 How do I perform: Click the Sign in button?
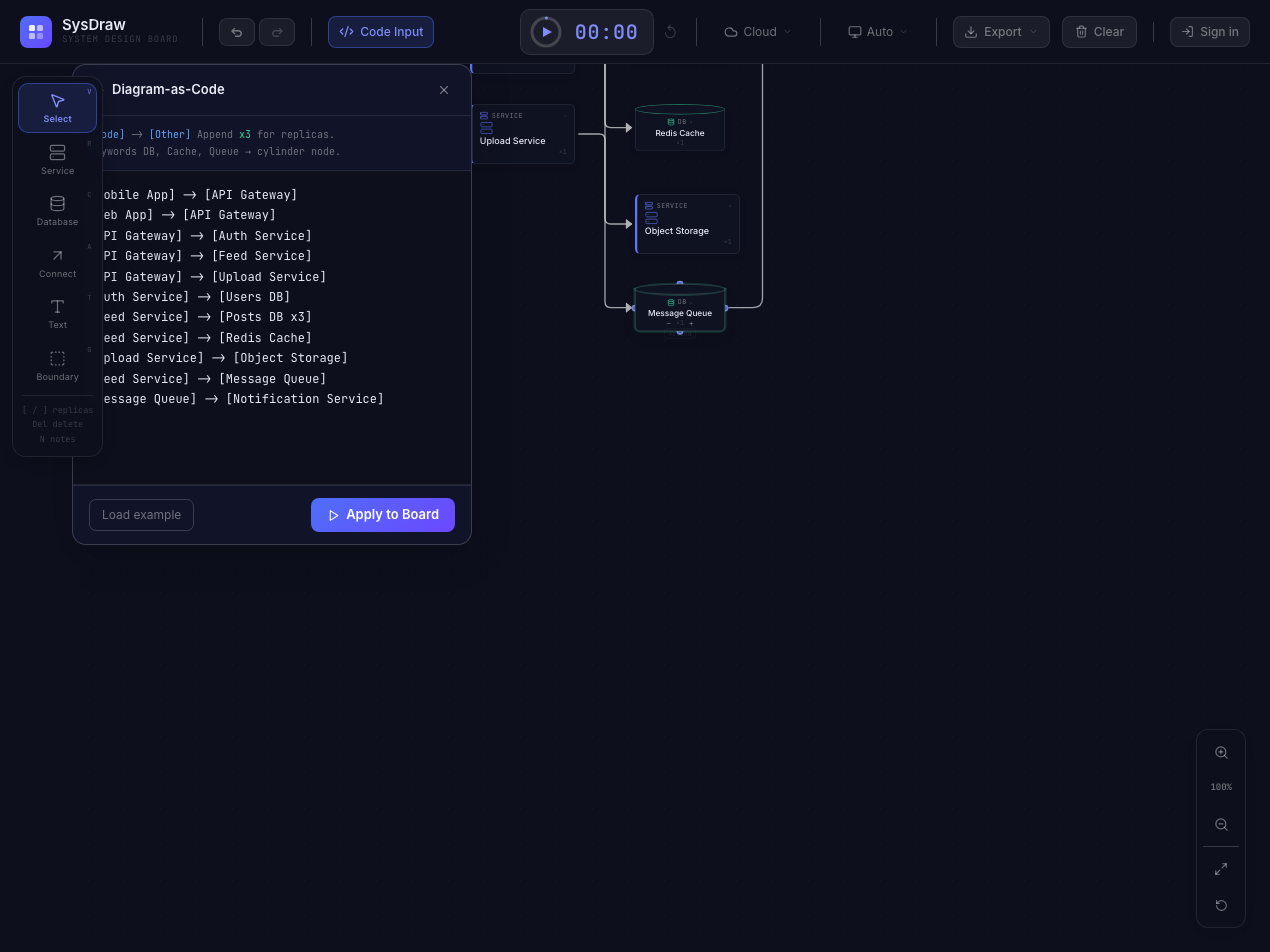pos(1210,32)
